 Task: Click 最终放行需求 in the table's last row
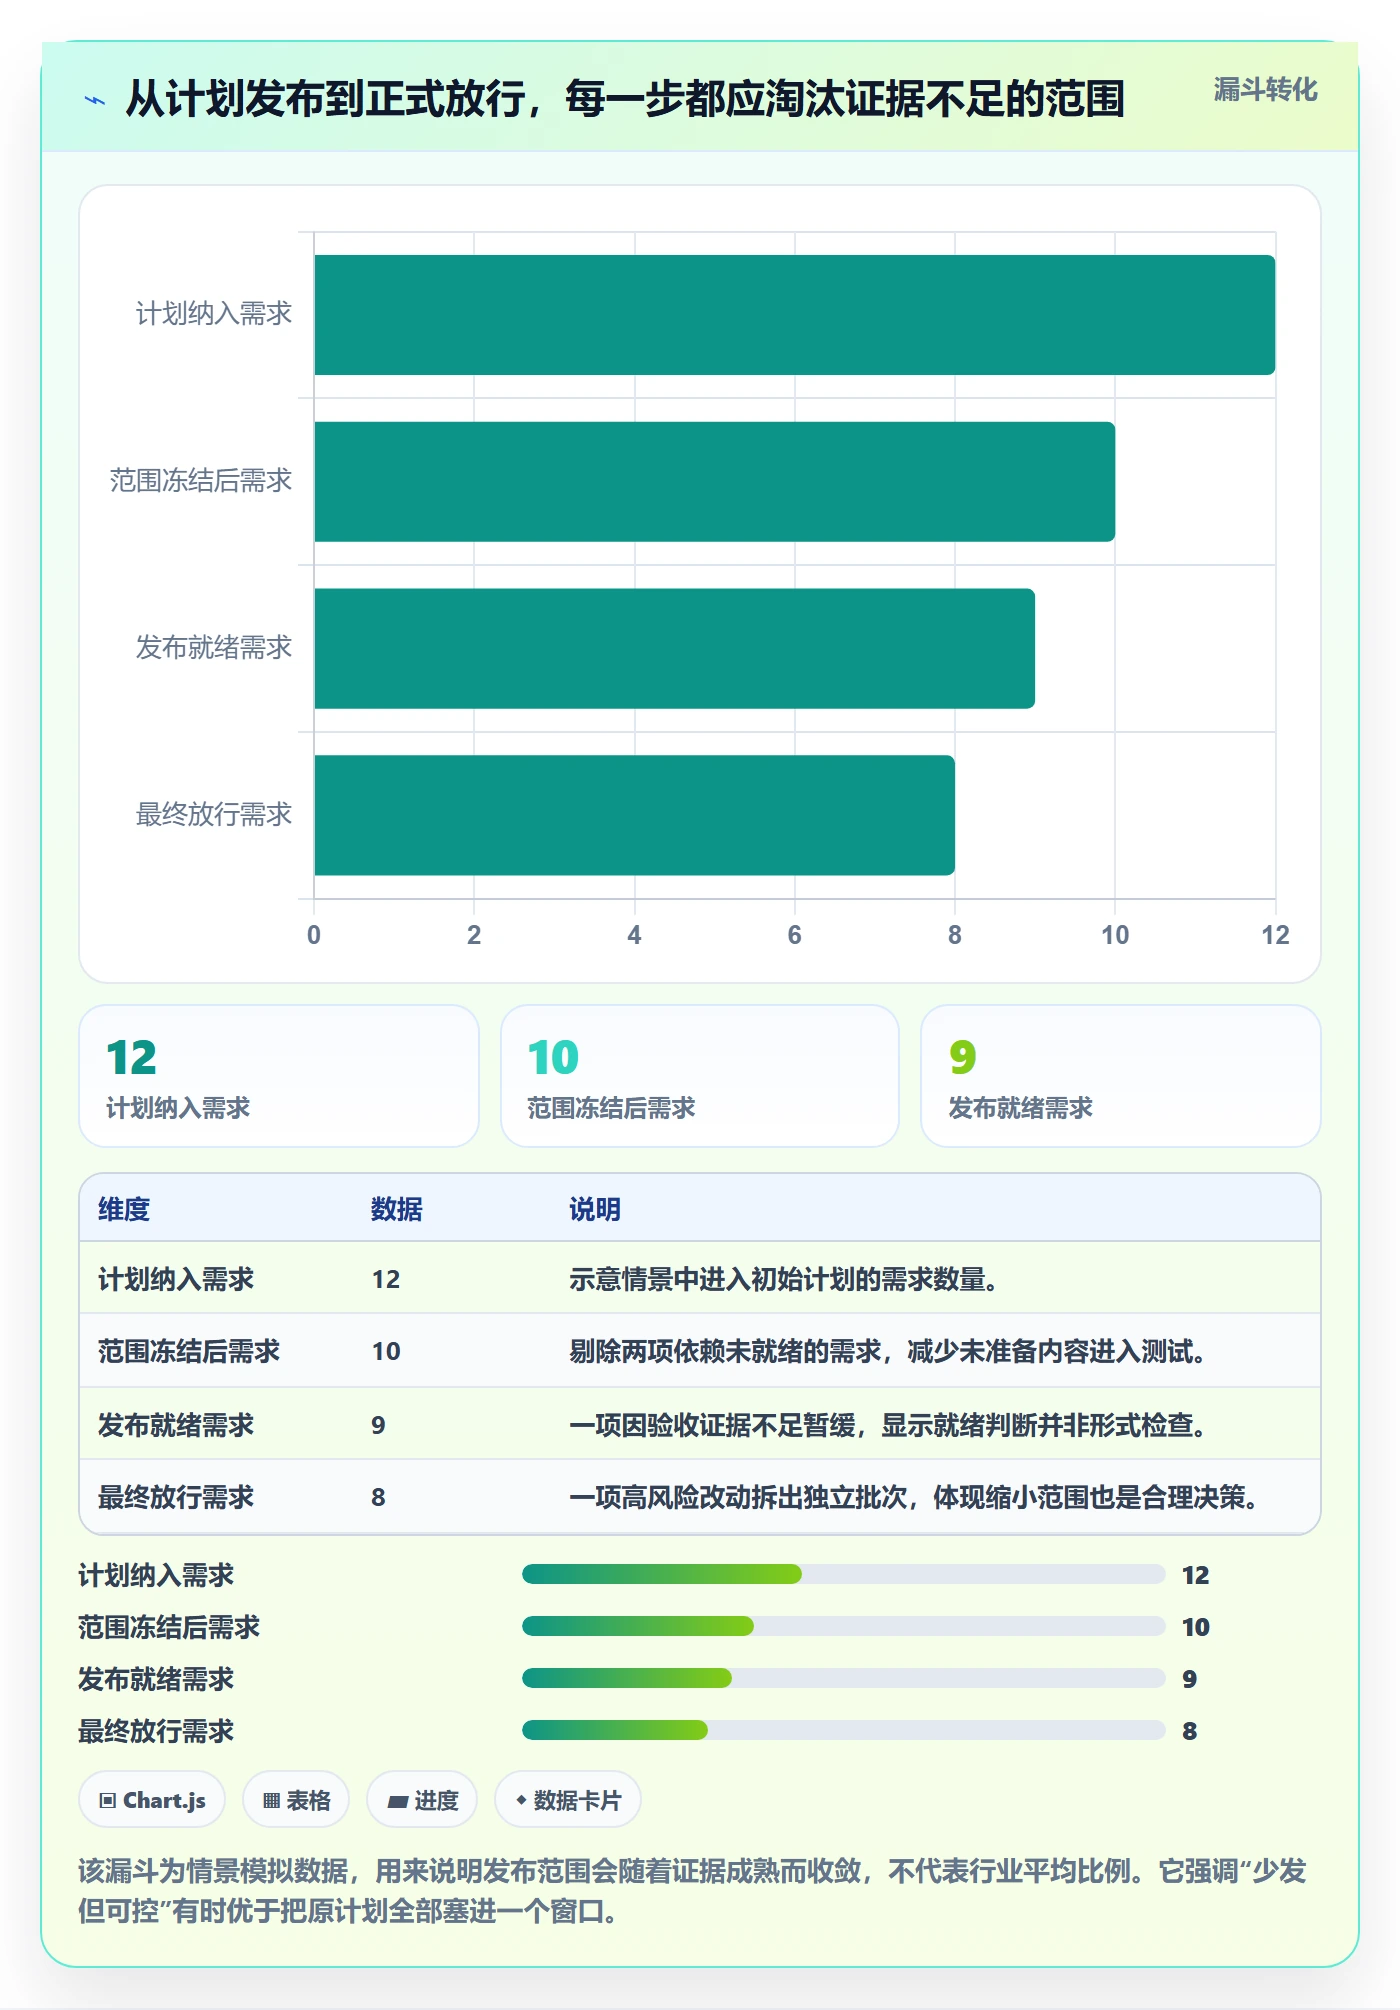click(176, 1497)
